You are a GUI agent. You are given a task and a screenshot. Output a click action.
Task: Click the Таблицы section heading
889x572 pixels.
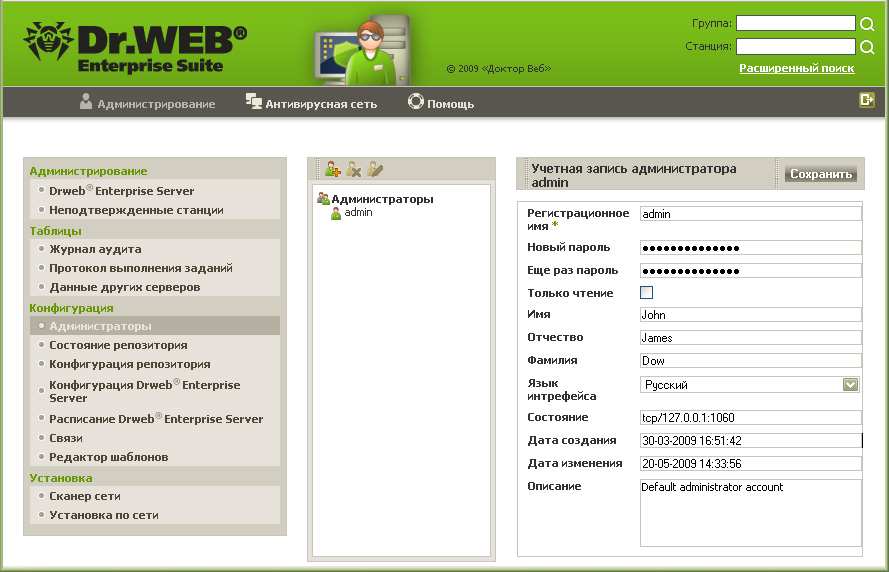(x=56, y=231)
